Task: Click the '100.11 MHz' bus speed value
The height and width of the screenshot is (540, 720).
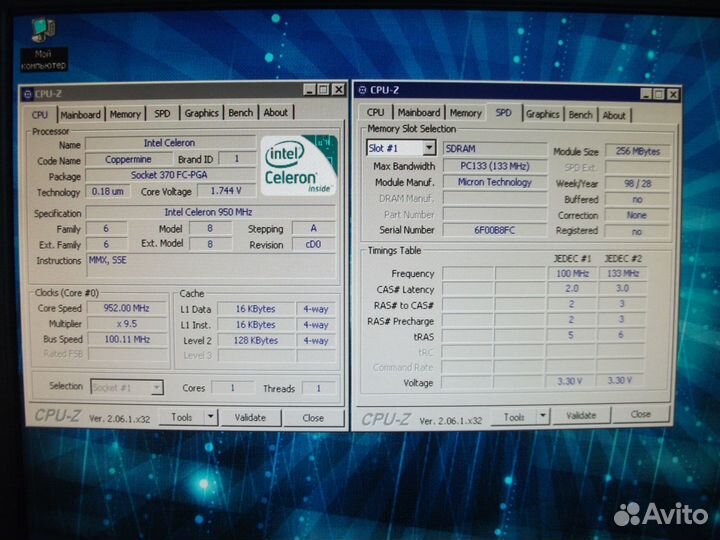Action: coord(126,339)
